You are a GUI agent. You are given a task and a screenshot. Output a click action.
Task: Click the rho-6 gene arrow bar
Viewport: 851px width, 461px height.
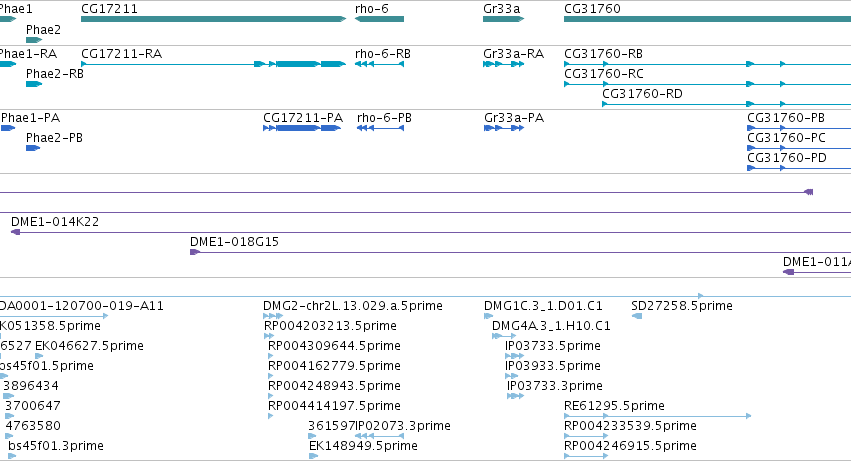(x=379, y=19)
